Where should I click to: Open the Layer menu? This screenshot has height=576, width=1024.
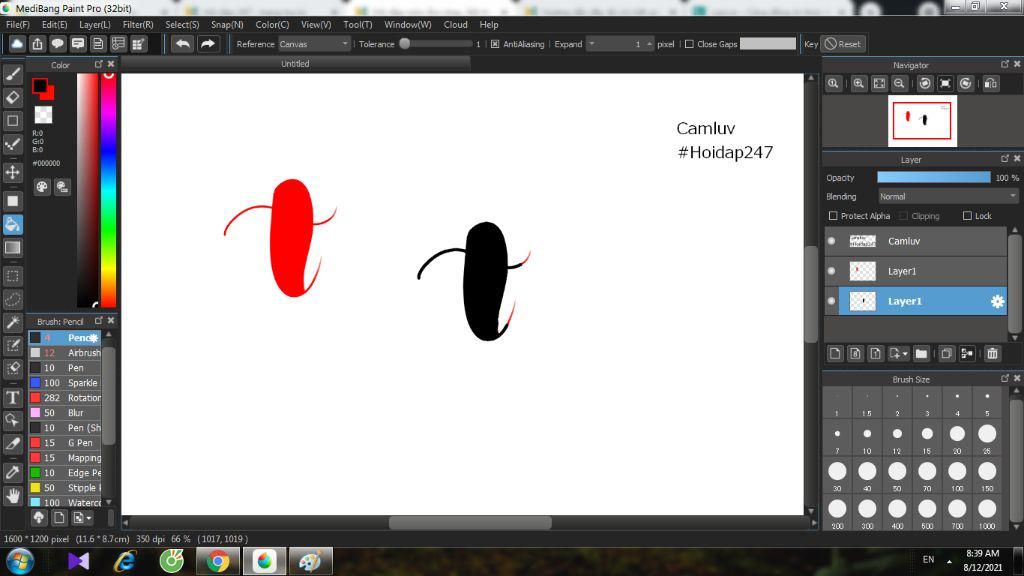pos(95,24)
